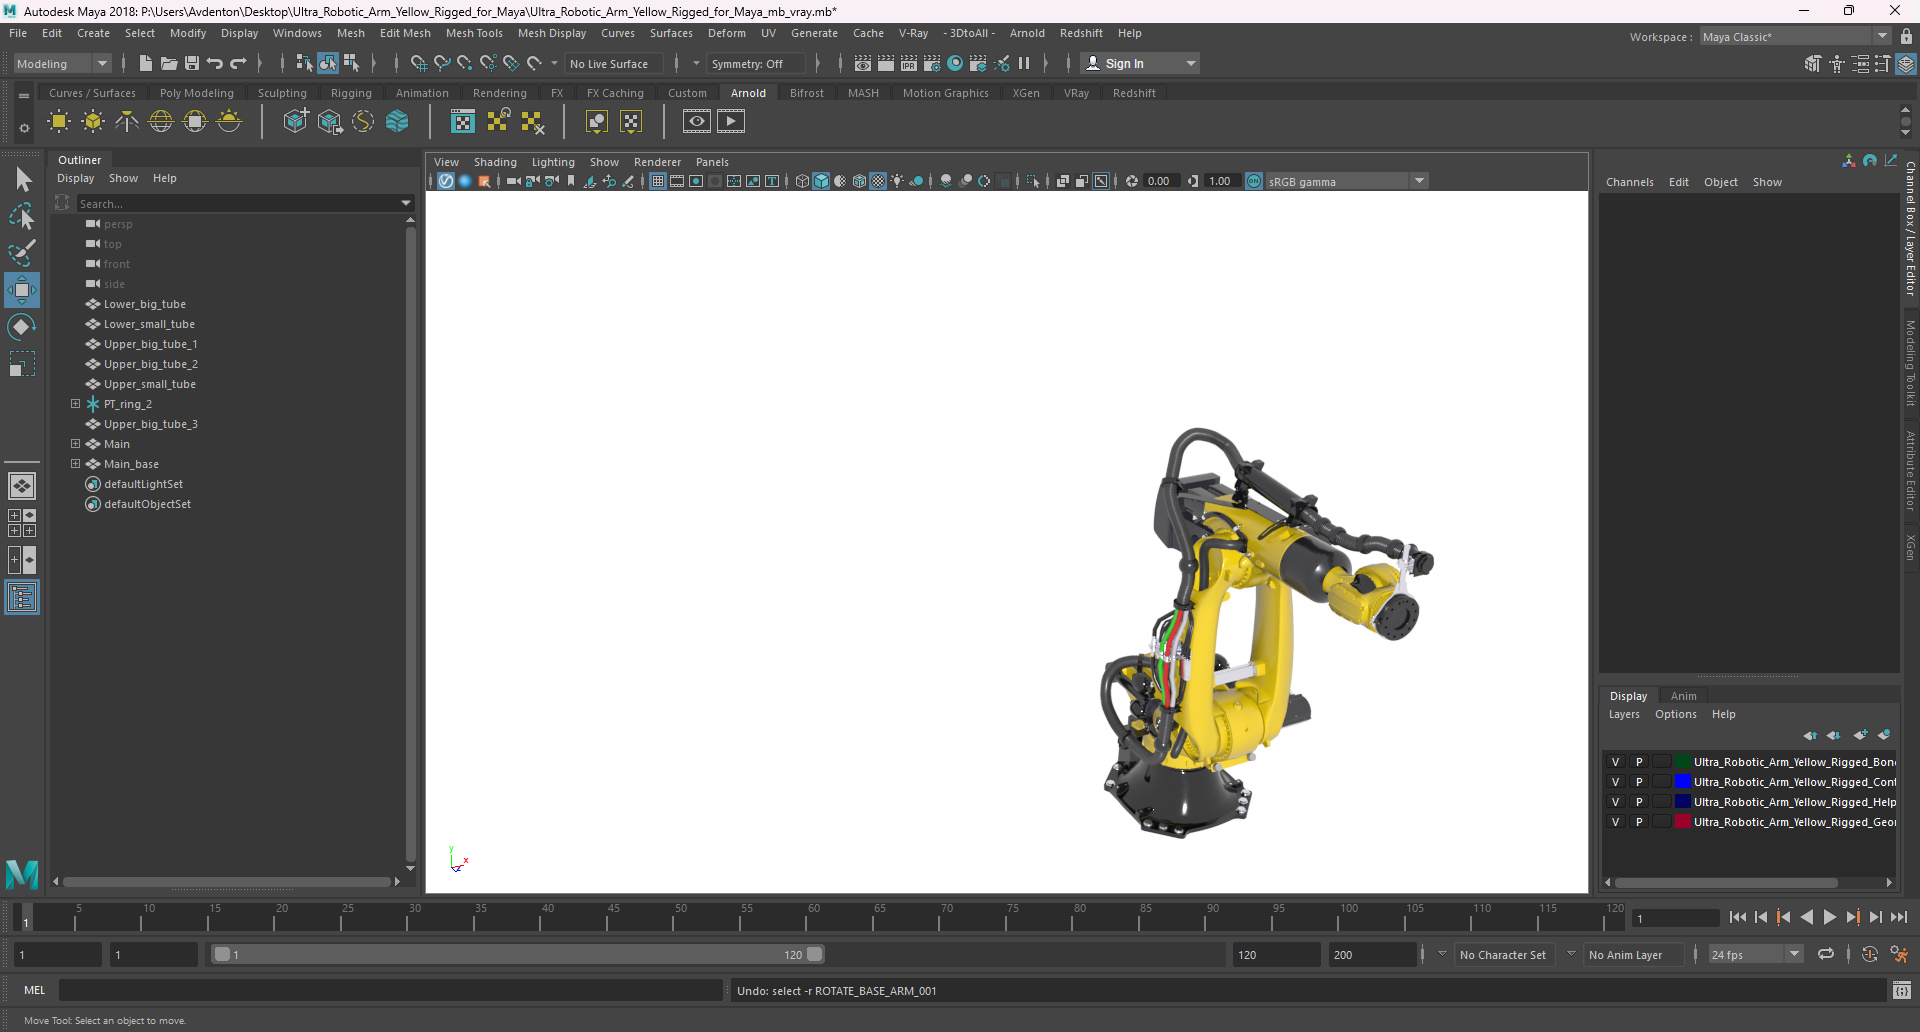This screenshot has width=1920, height=1032.
Task: Click the Undo arrow icon
Action: 215,63
